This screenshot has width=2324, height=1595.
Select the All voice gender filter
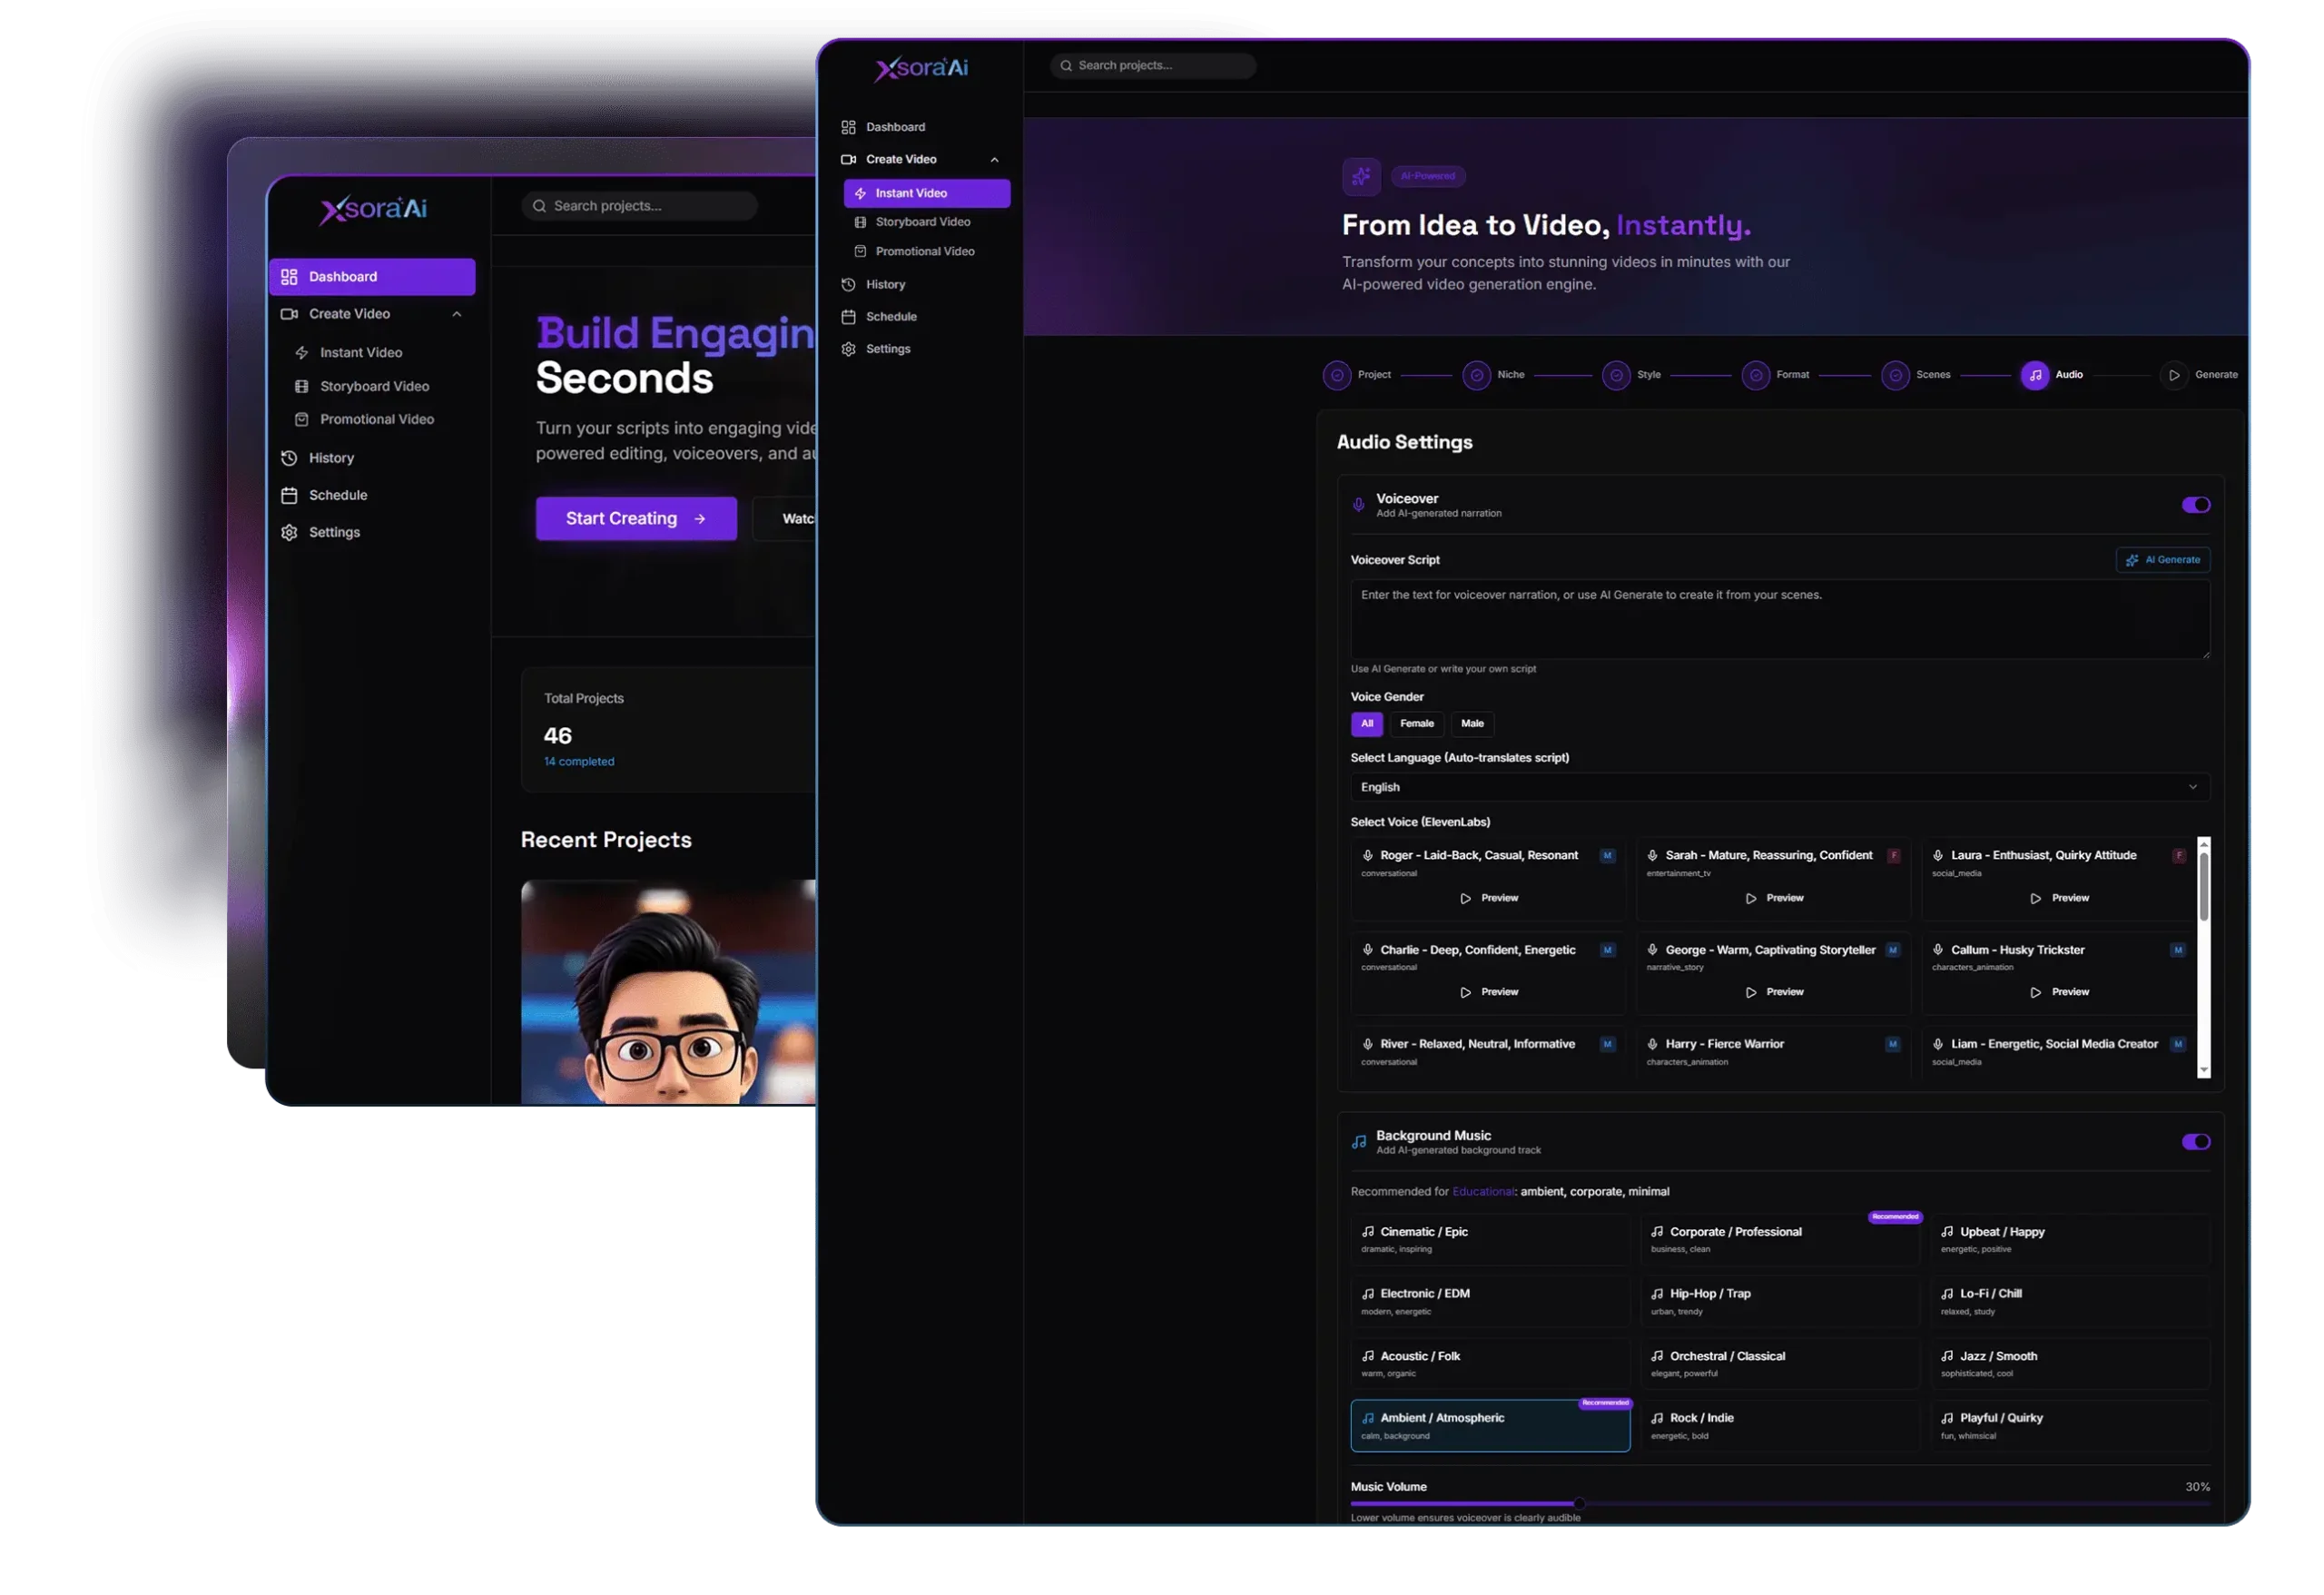(x=1367, y=724)
